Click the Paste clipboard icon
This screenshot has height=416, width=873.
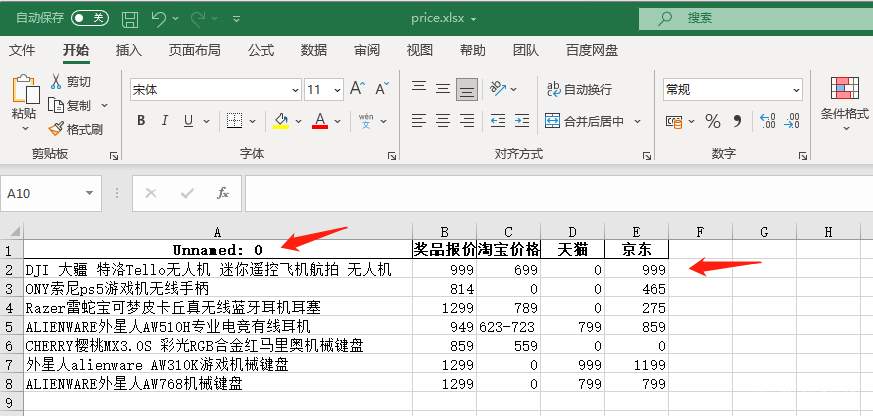tap(26, 90)
